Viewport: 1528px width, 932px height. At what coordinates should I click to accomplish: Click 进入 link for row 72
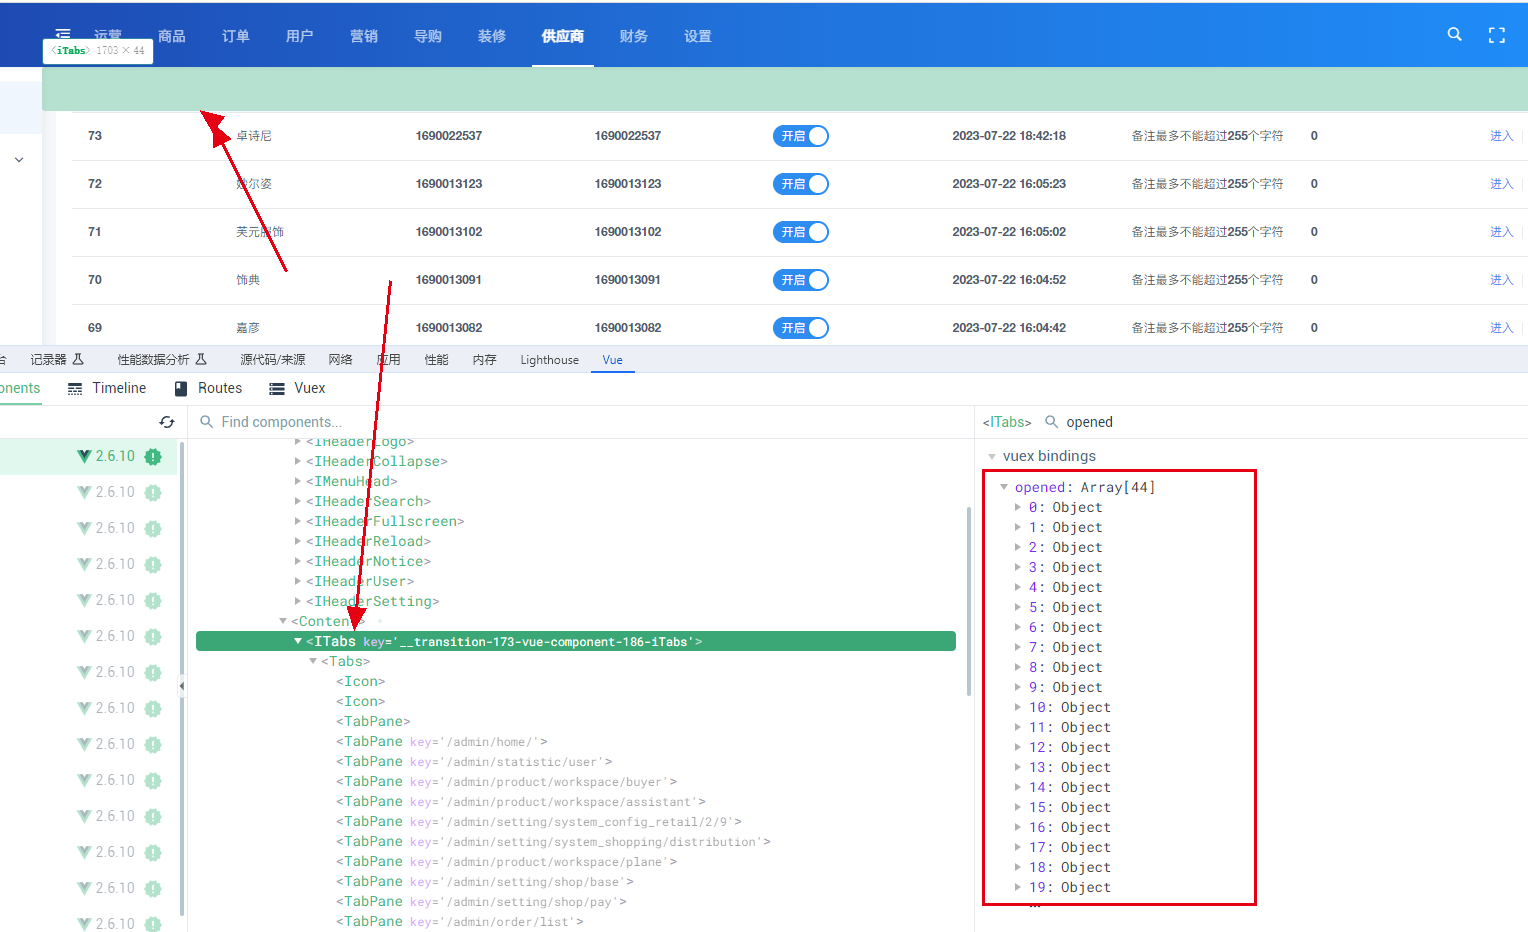[1501, 184]
